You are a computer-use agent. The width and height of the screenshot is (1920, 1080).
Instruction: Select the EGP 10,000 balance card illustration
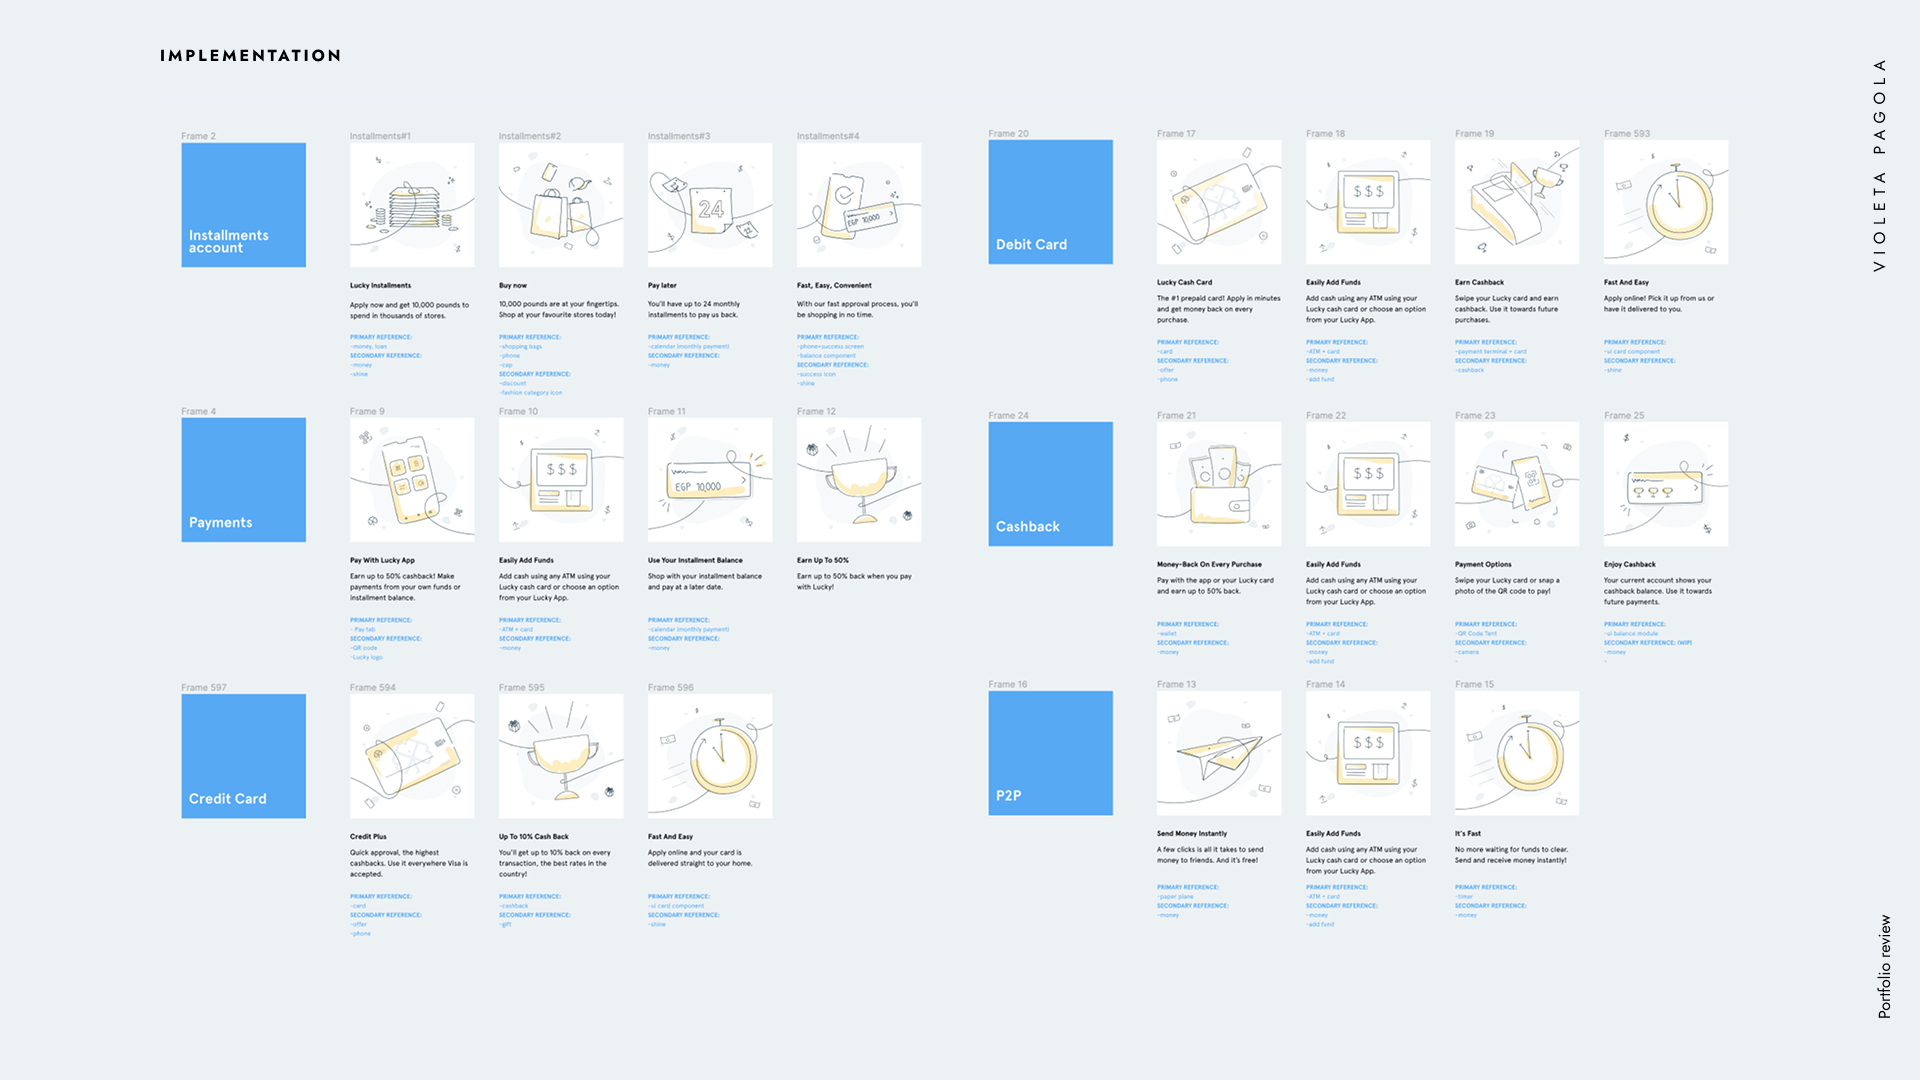coord(709,479)
